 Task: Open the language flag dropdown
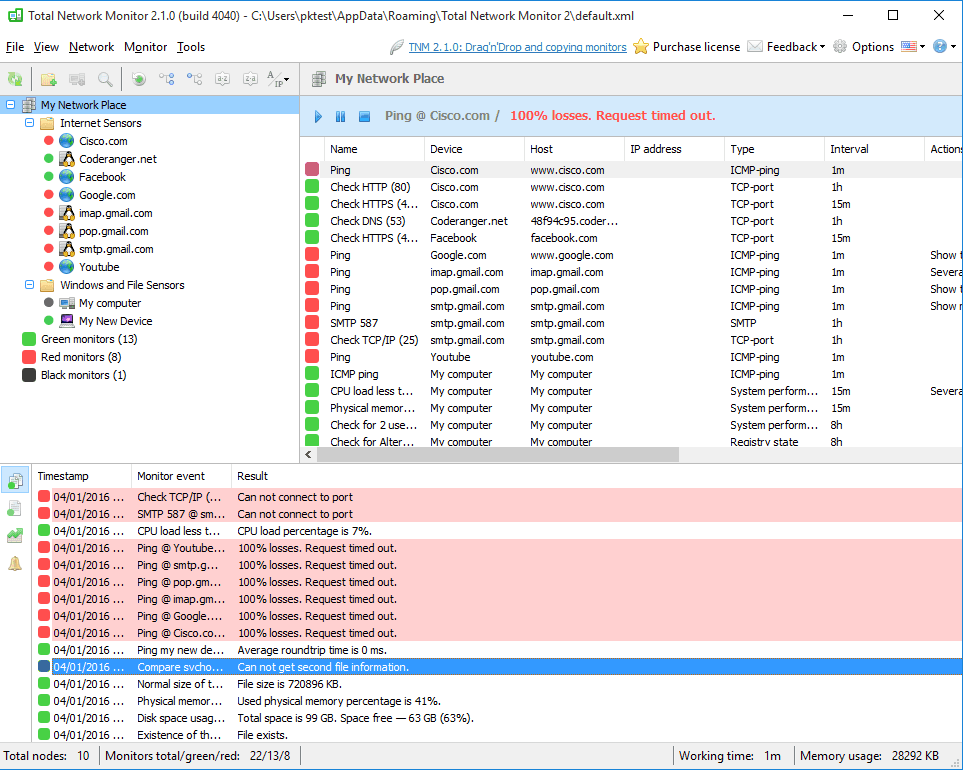point(913,47)
